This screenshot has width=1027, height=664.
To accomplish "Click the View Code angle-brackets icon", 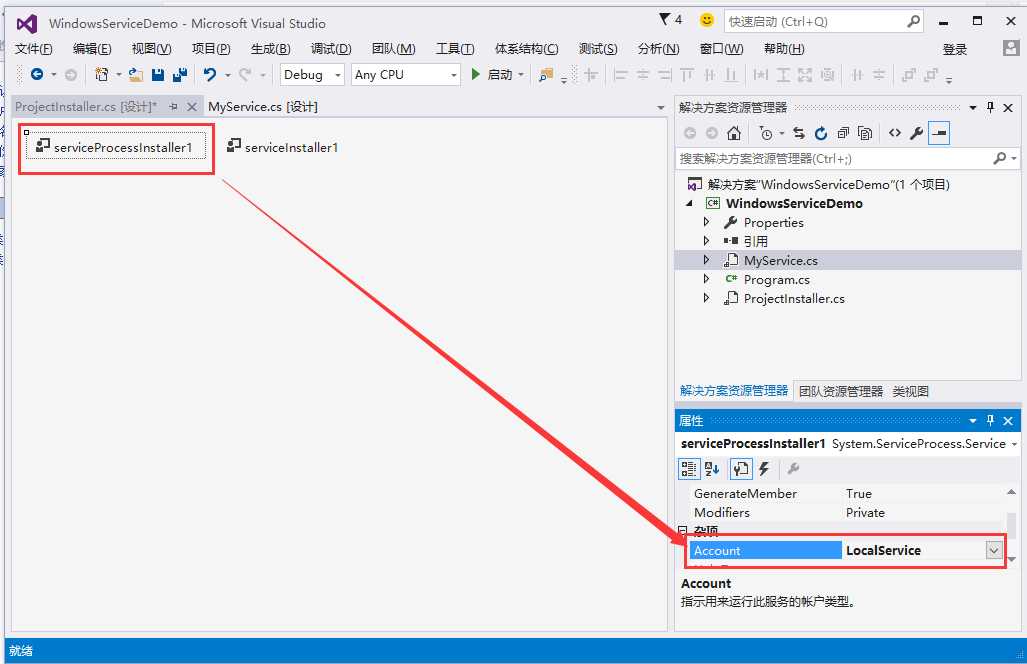I will [x=895, y=134].
